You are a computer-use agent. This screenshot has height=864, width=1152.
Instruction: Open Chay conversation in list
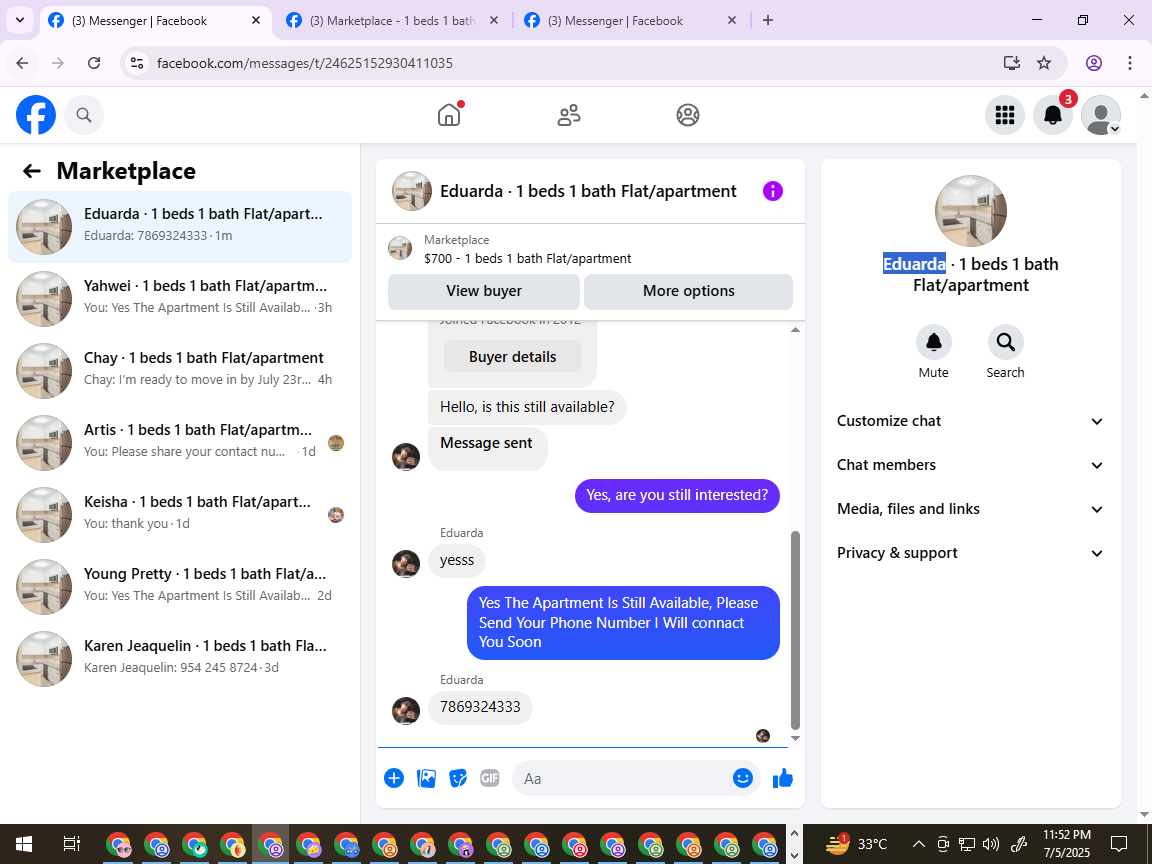click(x=180, y=371)
